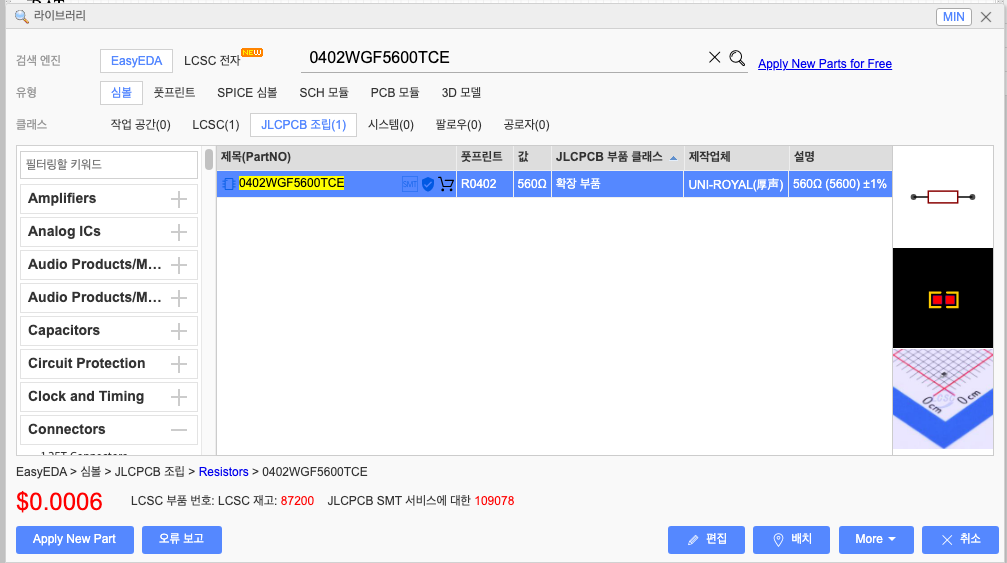
Task: Click the library magnifier icon in the title bar
Action: pos(21,16)
